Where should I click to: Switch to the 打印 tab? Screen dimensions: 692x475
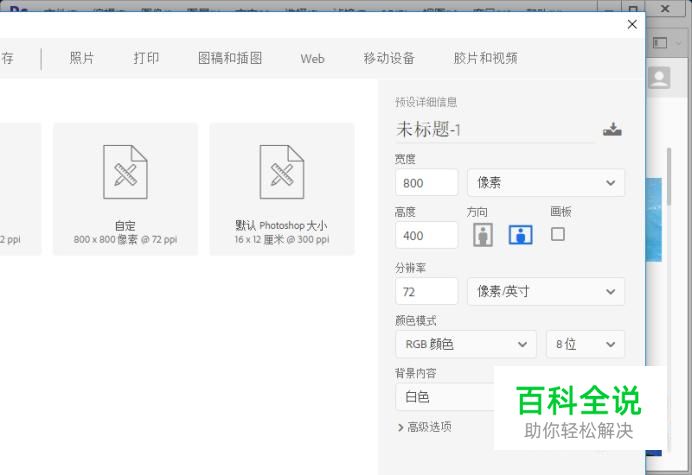pos(146,58)
